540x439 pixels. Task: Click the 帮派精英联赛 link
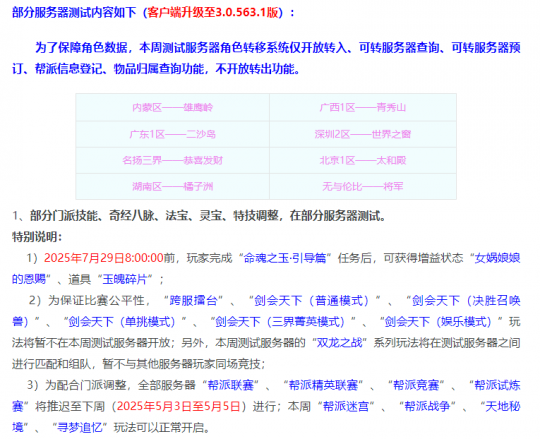(323, 385)
